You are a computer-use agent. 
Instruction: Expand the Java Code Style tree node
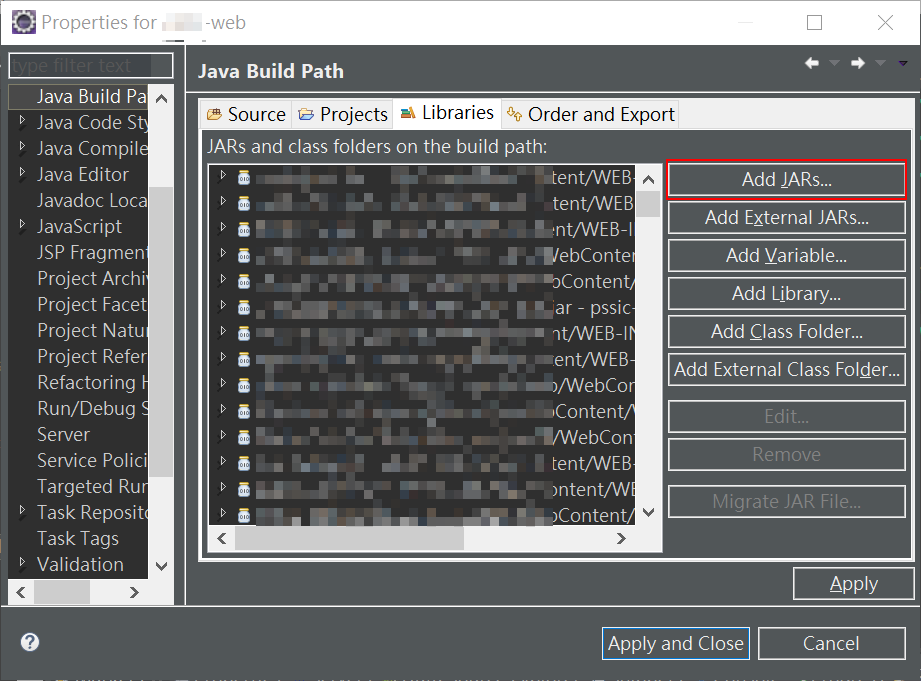click(23, 122)
